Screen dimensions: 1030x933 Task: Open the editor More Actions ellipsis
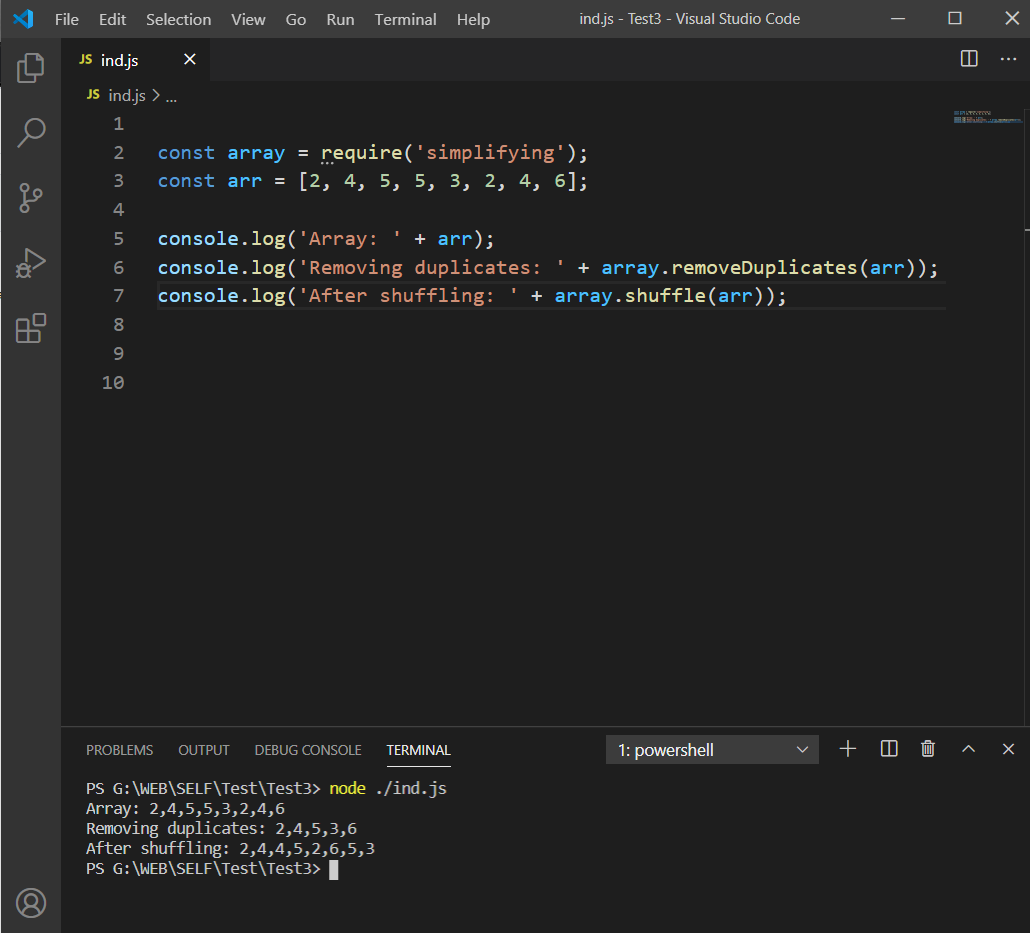(x=1008, y=59)
